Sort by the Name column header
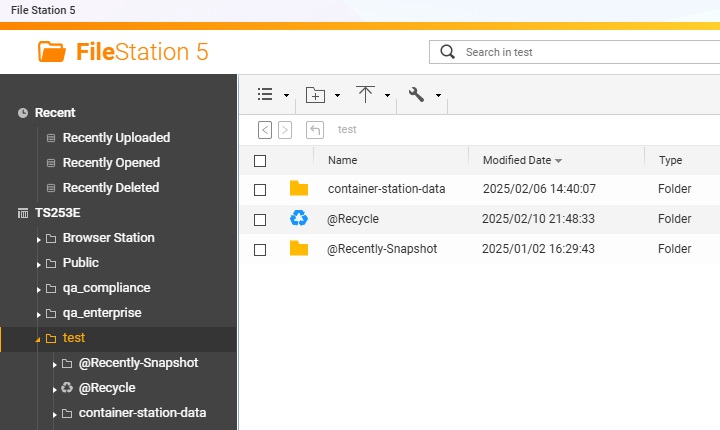Screen dimensions: 720x430 click(x=343, y=160)
